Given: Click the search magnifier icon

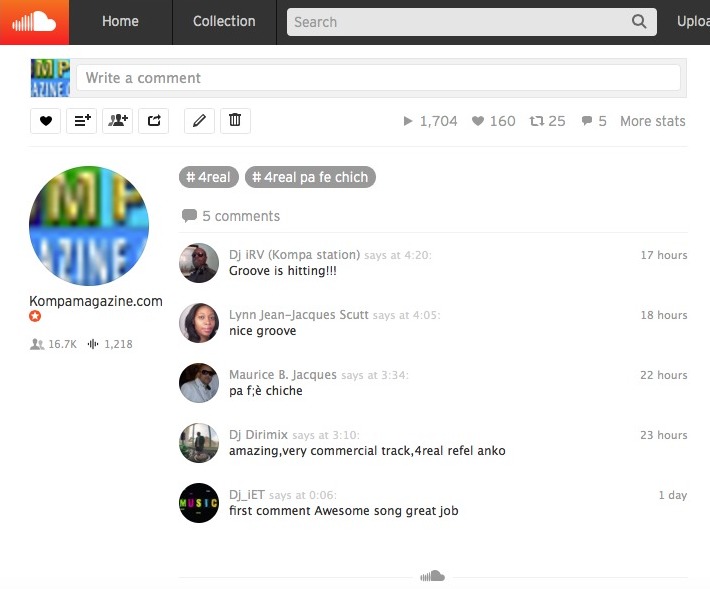Looking at the screenshot, I should click(639, 21).
